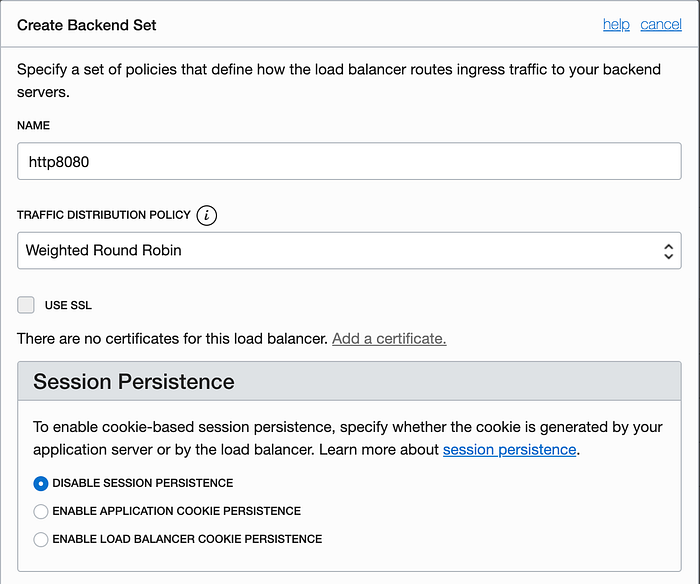Click the NAME field label
700x584 pixels.
(33, 126)
